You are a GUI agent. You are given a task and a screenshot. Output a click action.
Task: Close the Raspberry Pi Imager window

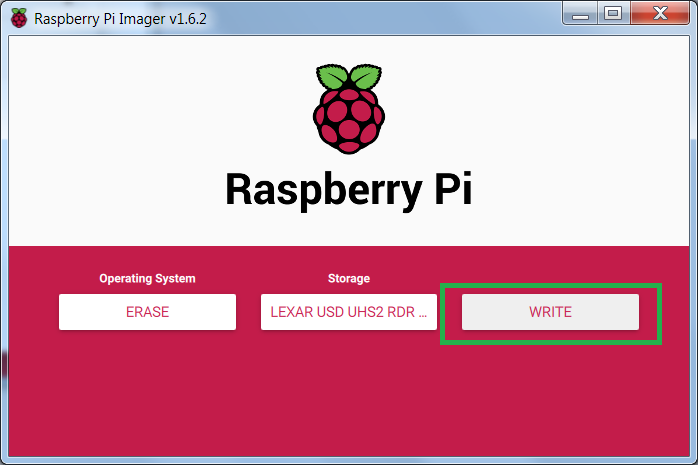click(x=660, y=14)
